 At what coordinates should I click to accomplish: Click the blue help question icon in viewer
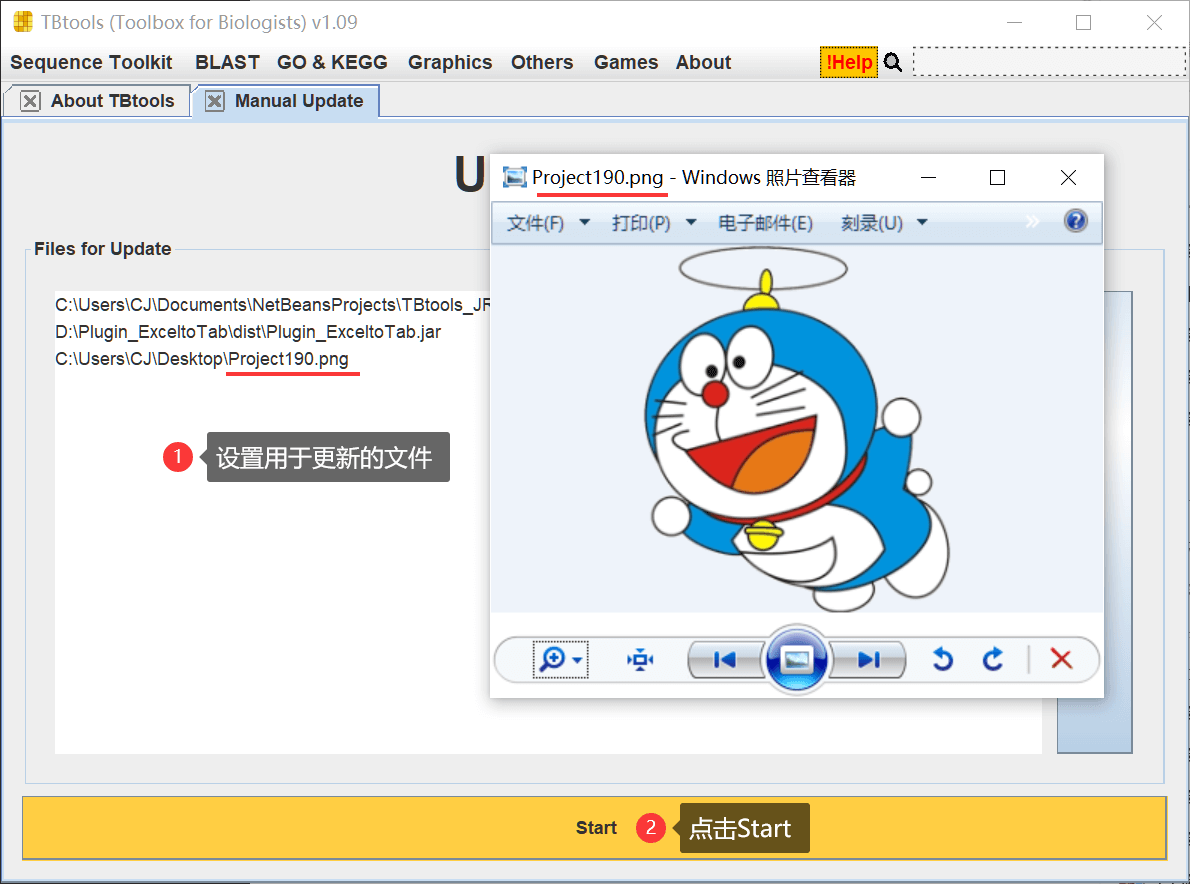coord(1075,221)
